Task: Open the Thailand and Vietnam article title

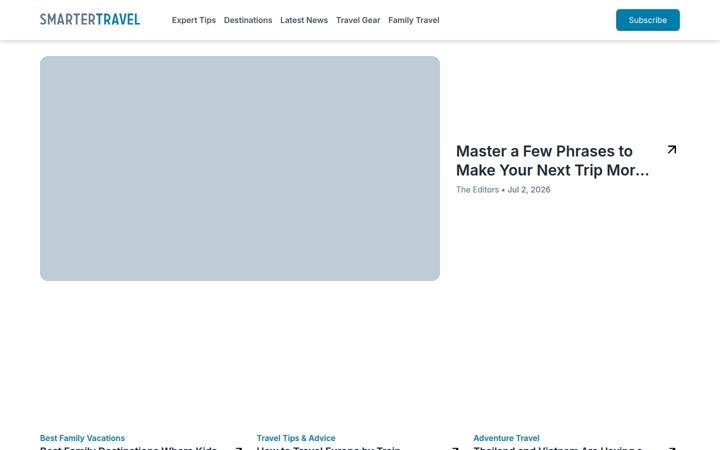Action: [557, 448]
